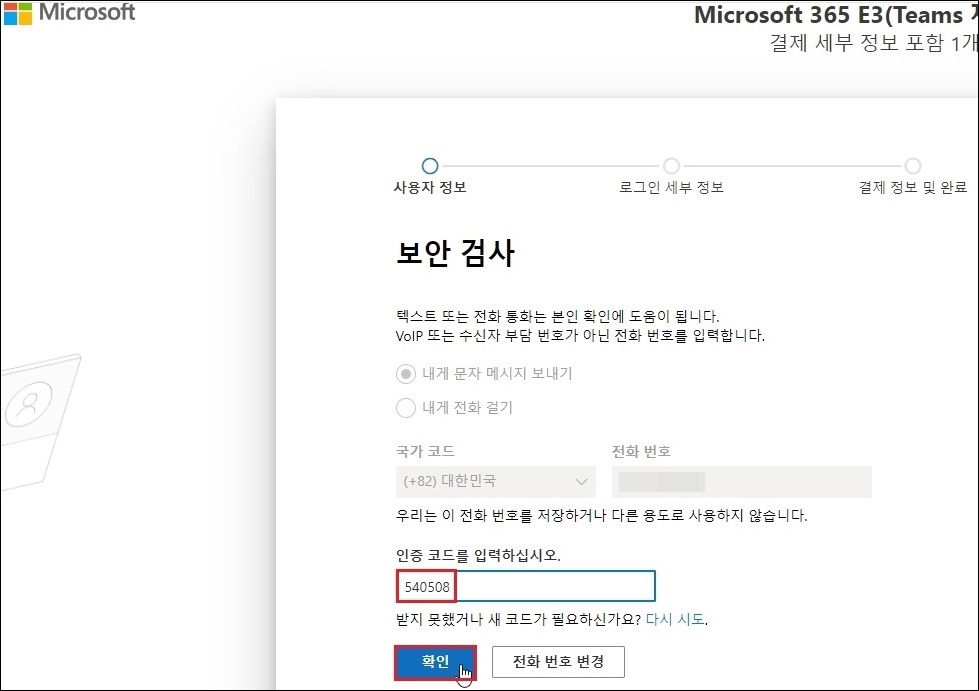Click '인증 코드를 입력하십시오.' label

click(478, 555)
